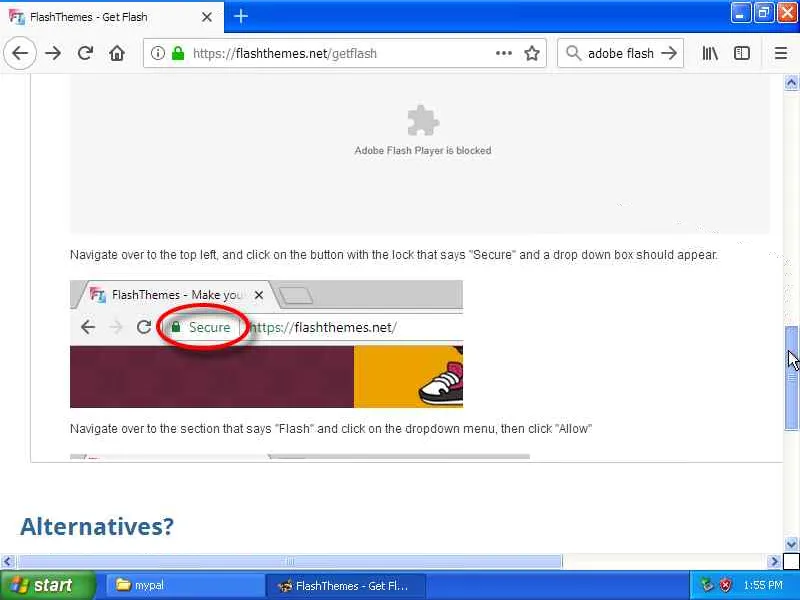This screenshot has width=800, height=600.
Task: Click the red shield security tray icon
Action: (725, 585)
